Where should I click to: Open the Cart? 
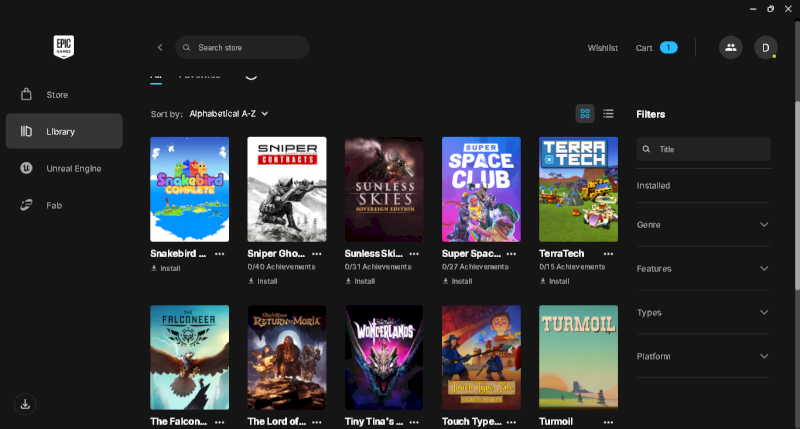tap(644, 48)
